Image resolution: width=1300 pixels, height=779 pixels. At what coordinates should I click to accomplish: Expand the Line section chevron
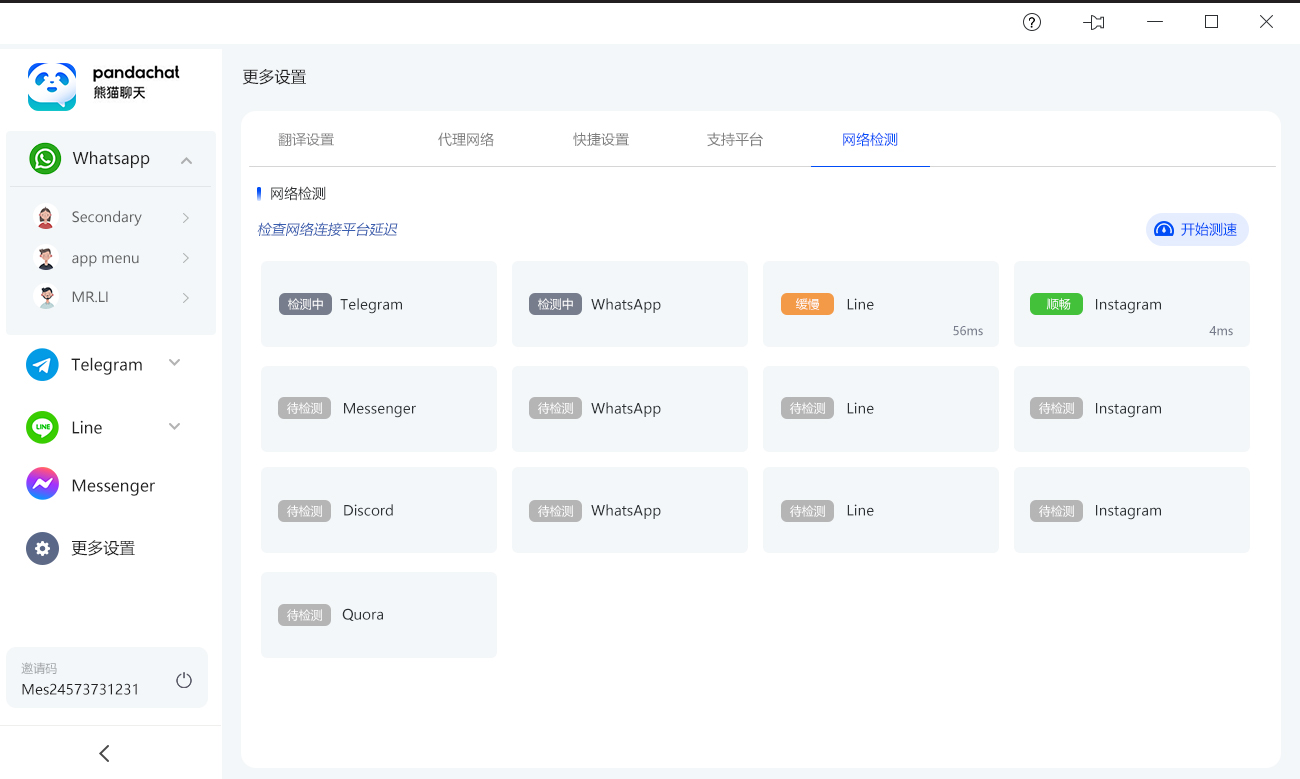tap(175, 427)
